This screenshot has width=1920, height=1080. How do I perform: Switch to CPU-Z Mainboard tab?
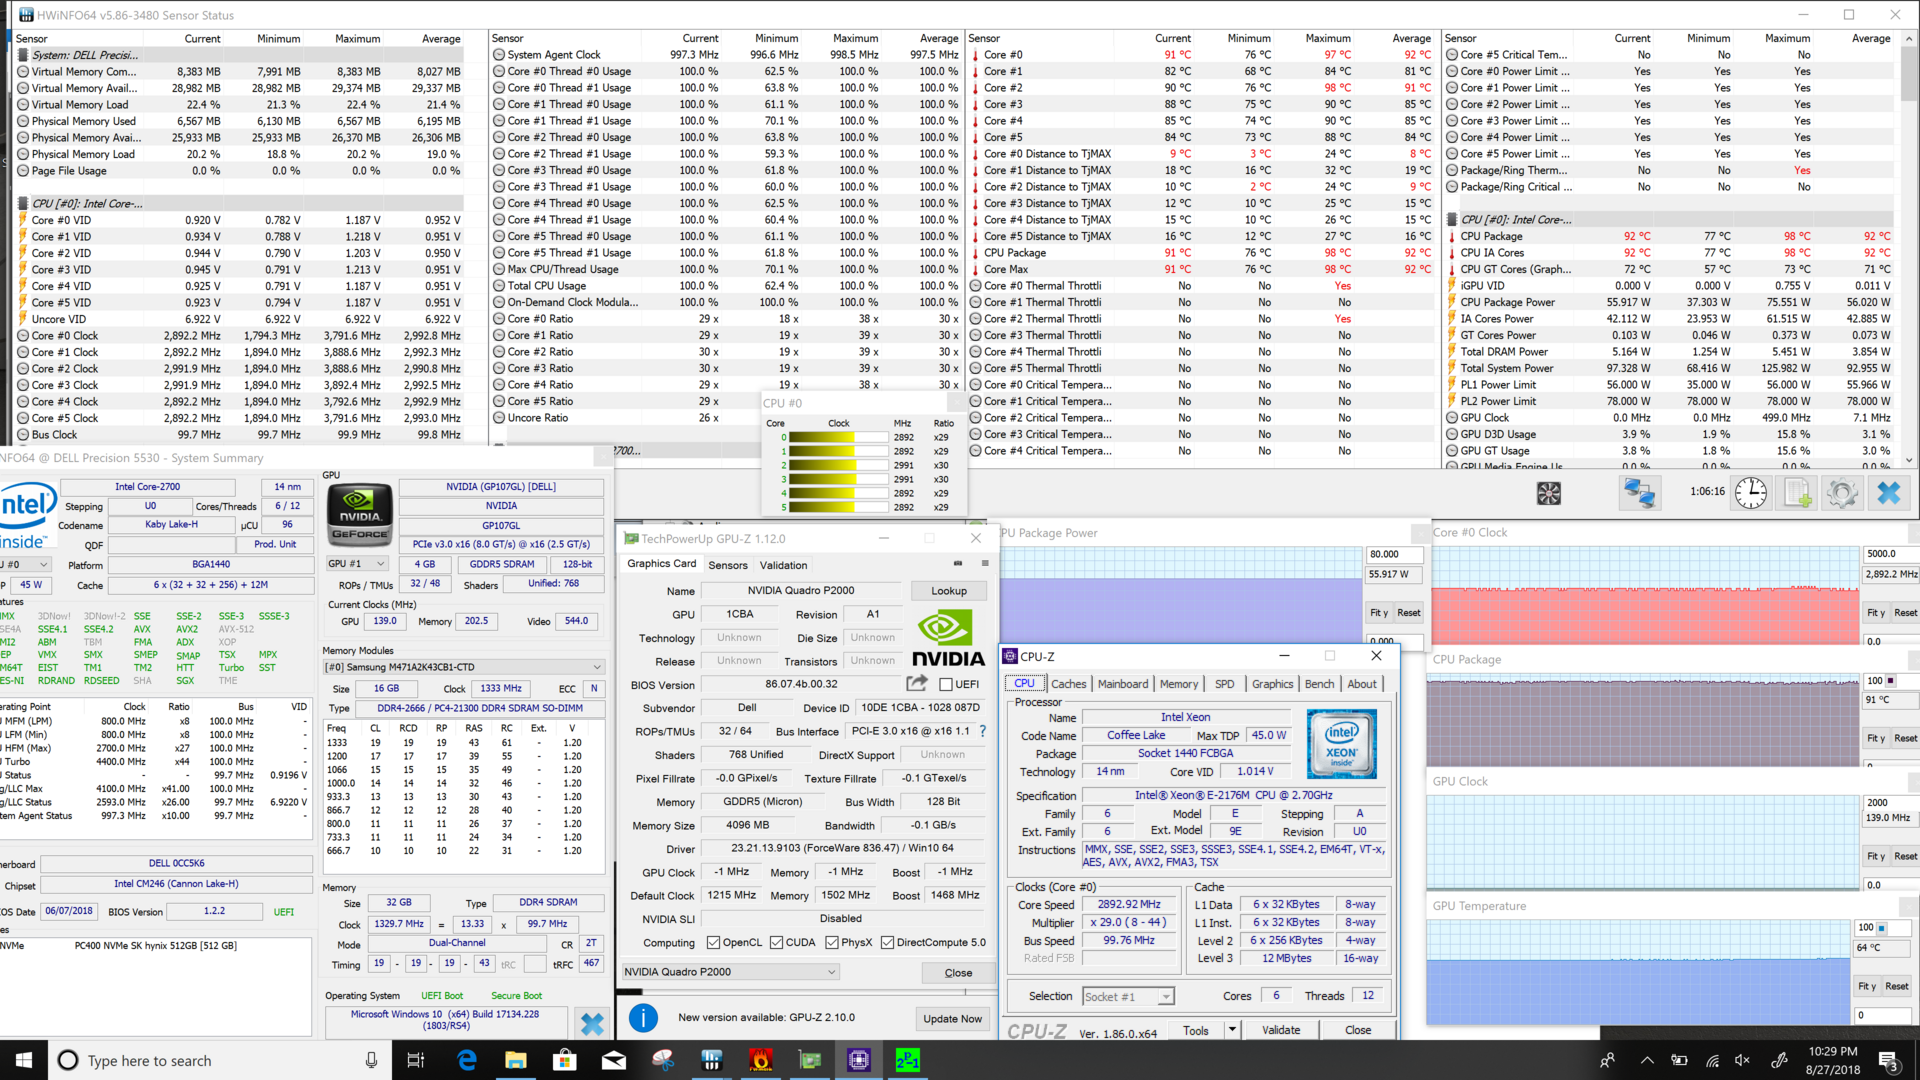(x=1122, y=684)
